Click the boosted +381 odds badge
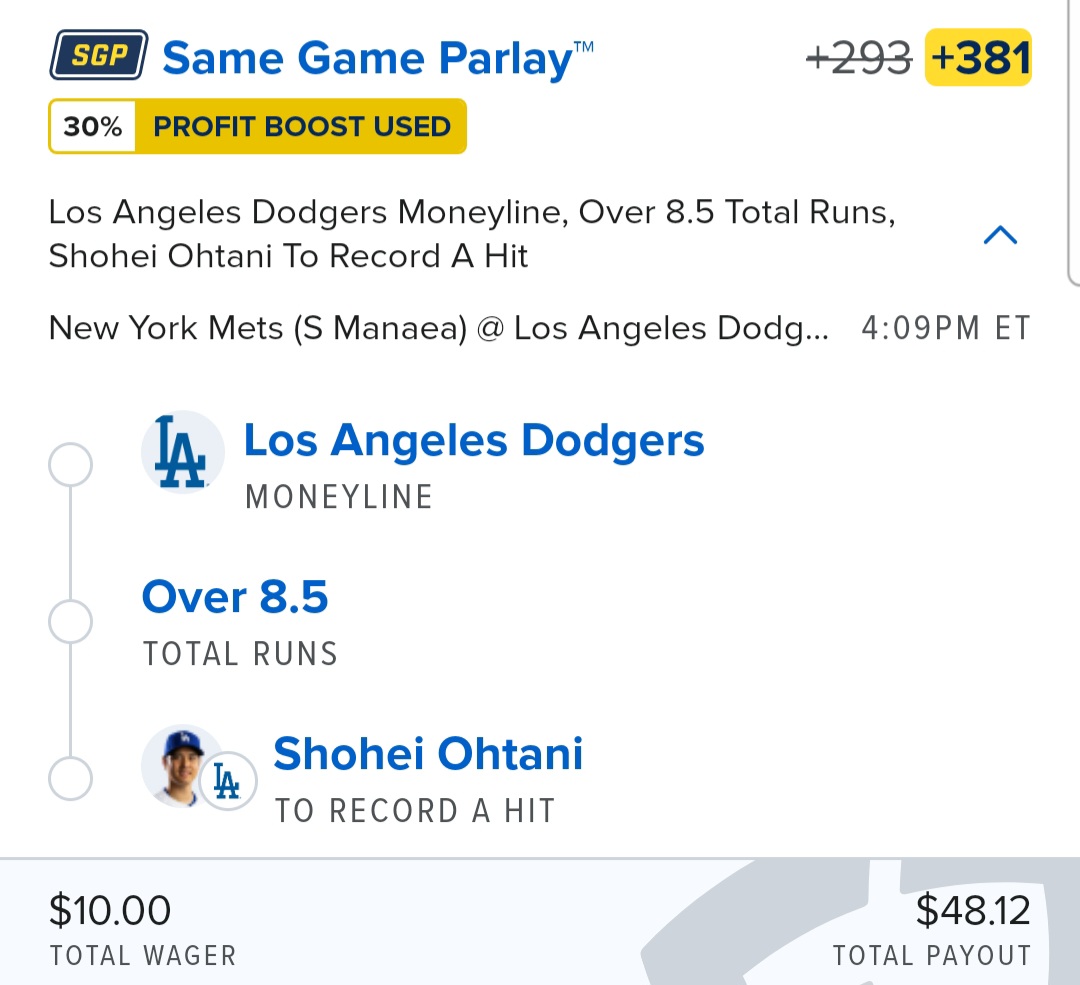 [x=978, y=57]
